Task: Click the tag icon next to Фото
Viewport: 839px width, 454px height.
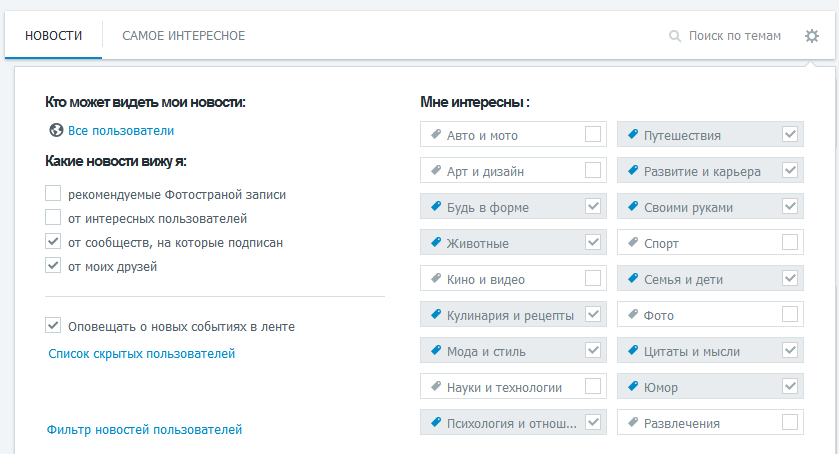Action: pos(633,314)
